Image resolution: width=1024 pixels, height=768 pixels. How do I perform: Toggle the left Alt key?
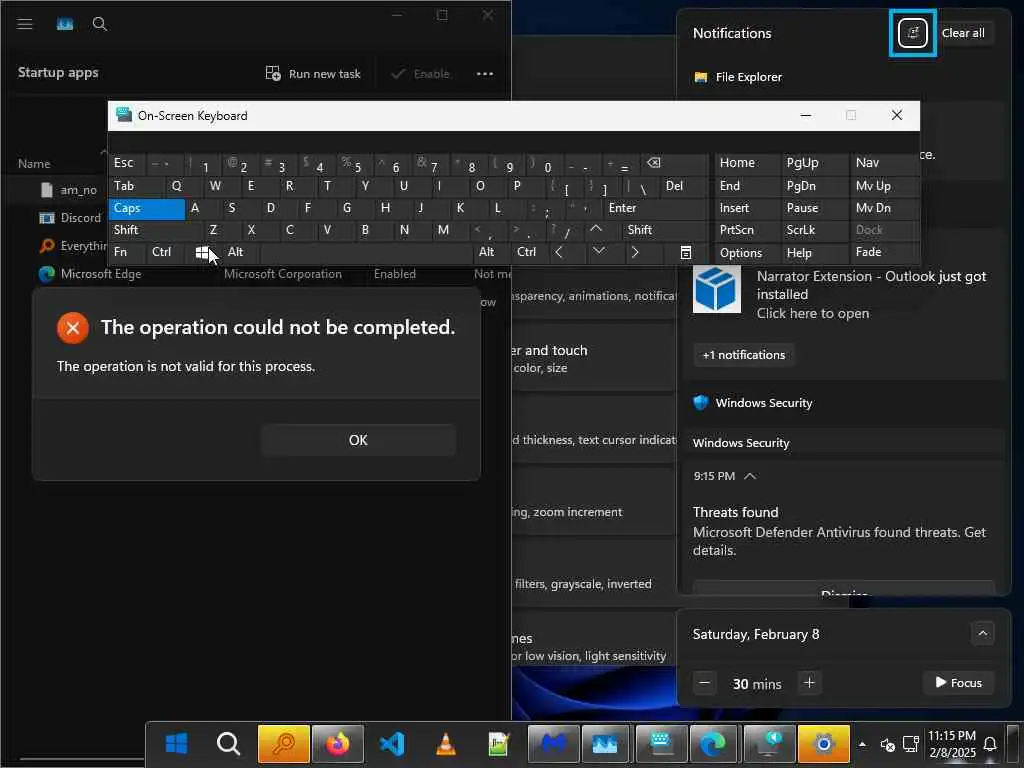pyautogui.click(x=240, y=252)
